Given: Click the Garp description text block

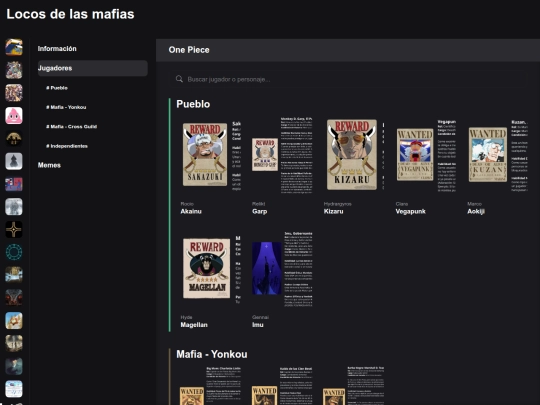Looking at the screenshot, I should click(x=297, y=154).
